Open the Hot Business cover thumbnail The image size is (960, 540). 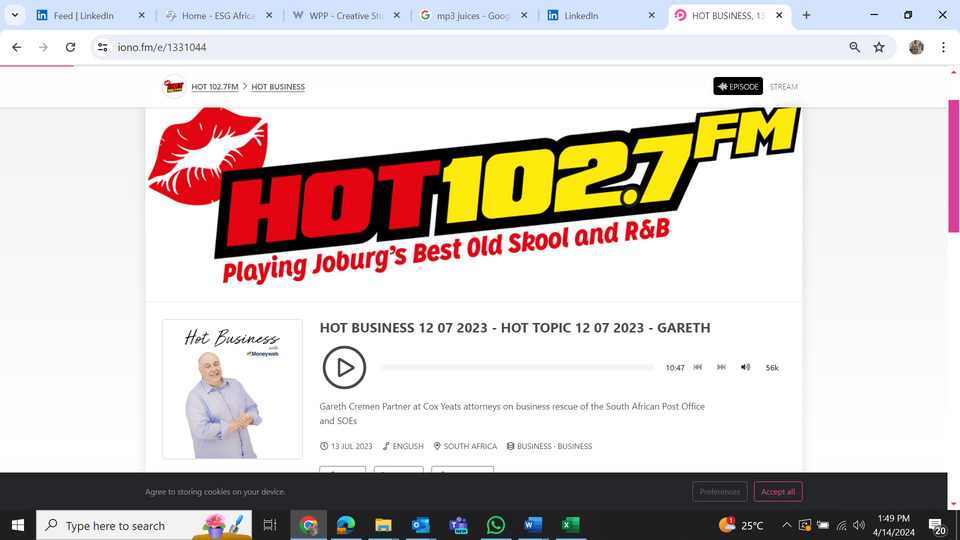pyautogui.click(x=232, y=389)
